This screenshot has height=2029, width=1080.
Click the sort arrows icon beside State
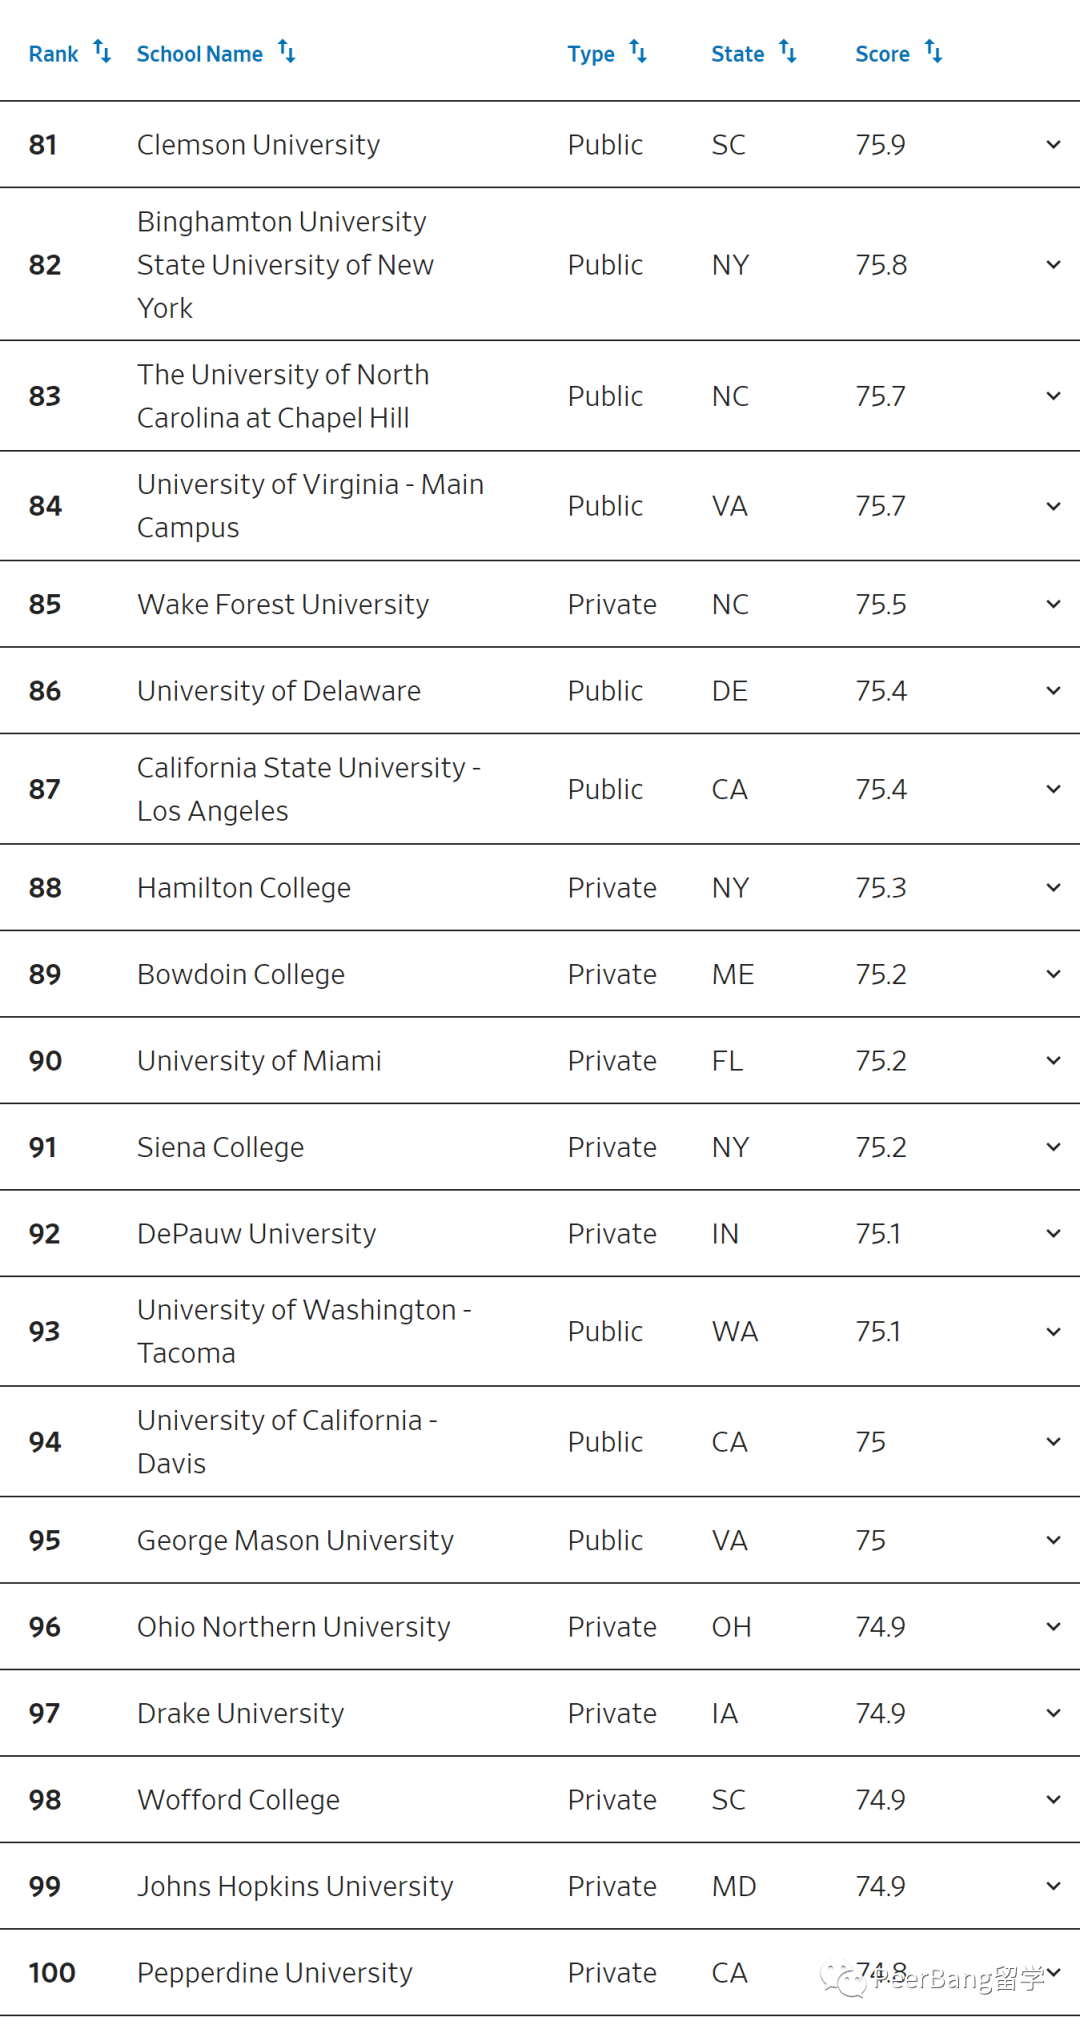(x=788, y=51)
